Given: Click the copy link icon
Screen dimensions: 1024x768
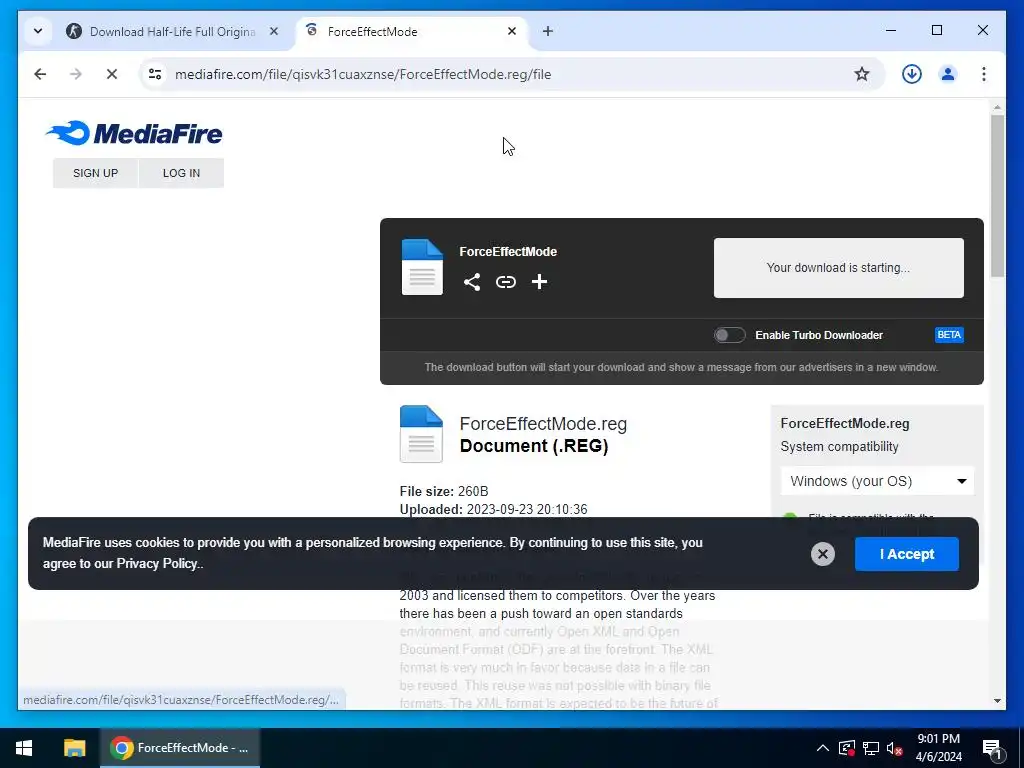Looking at the screenshot, I should tap(505, 282).
